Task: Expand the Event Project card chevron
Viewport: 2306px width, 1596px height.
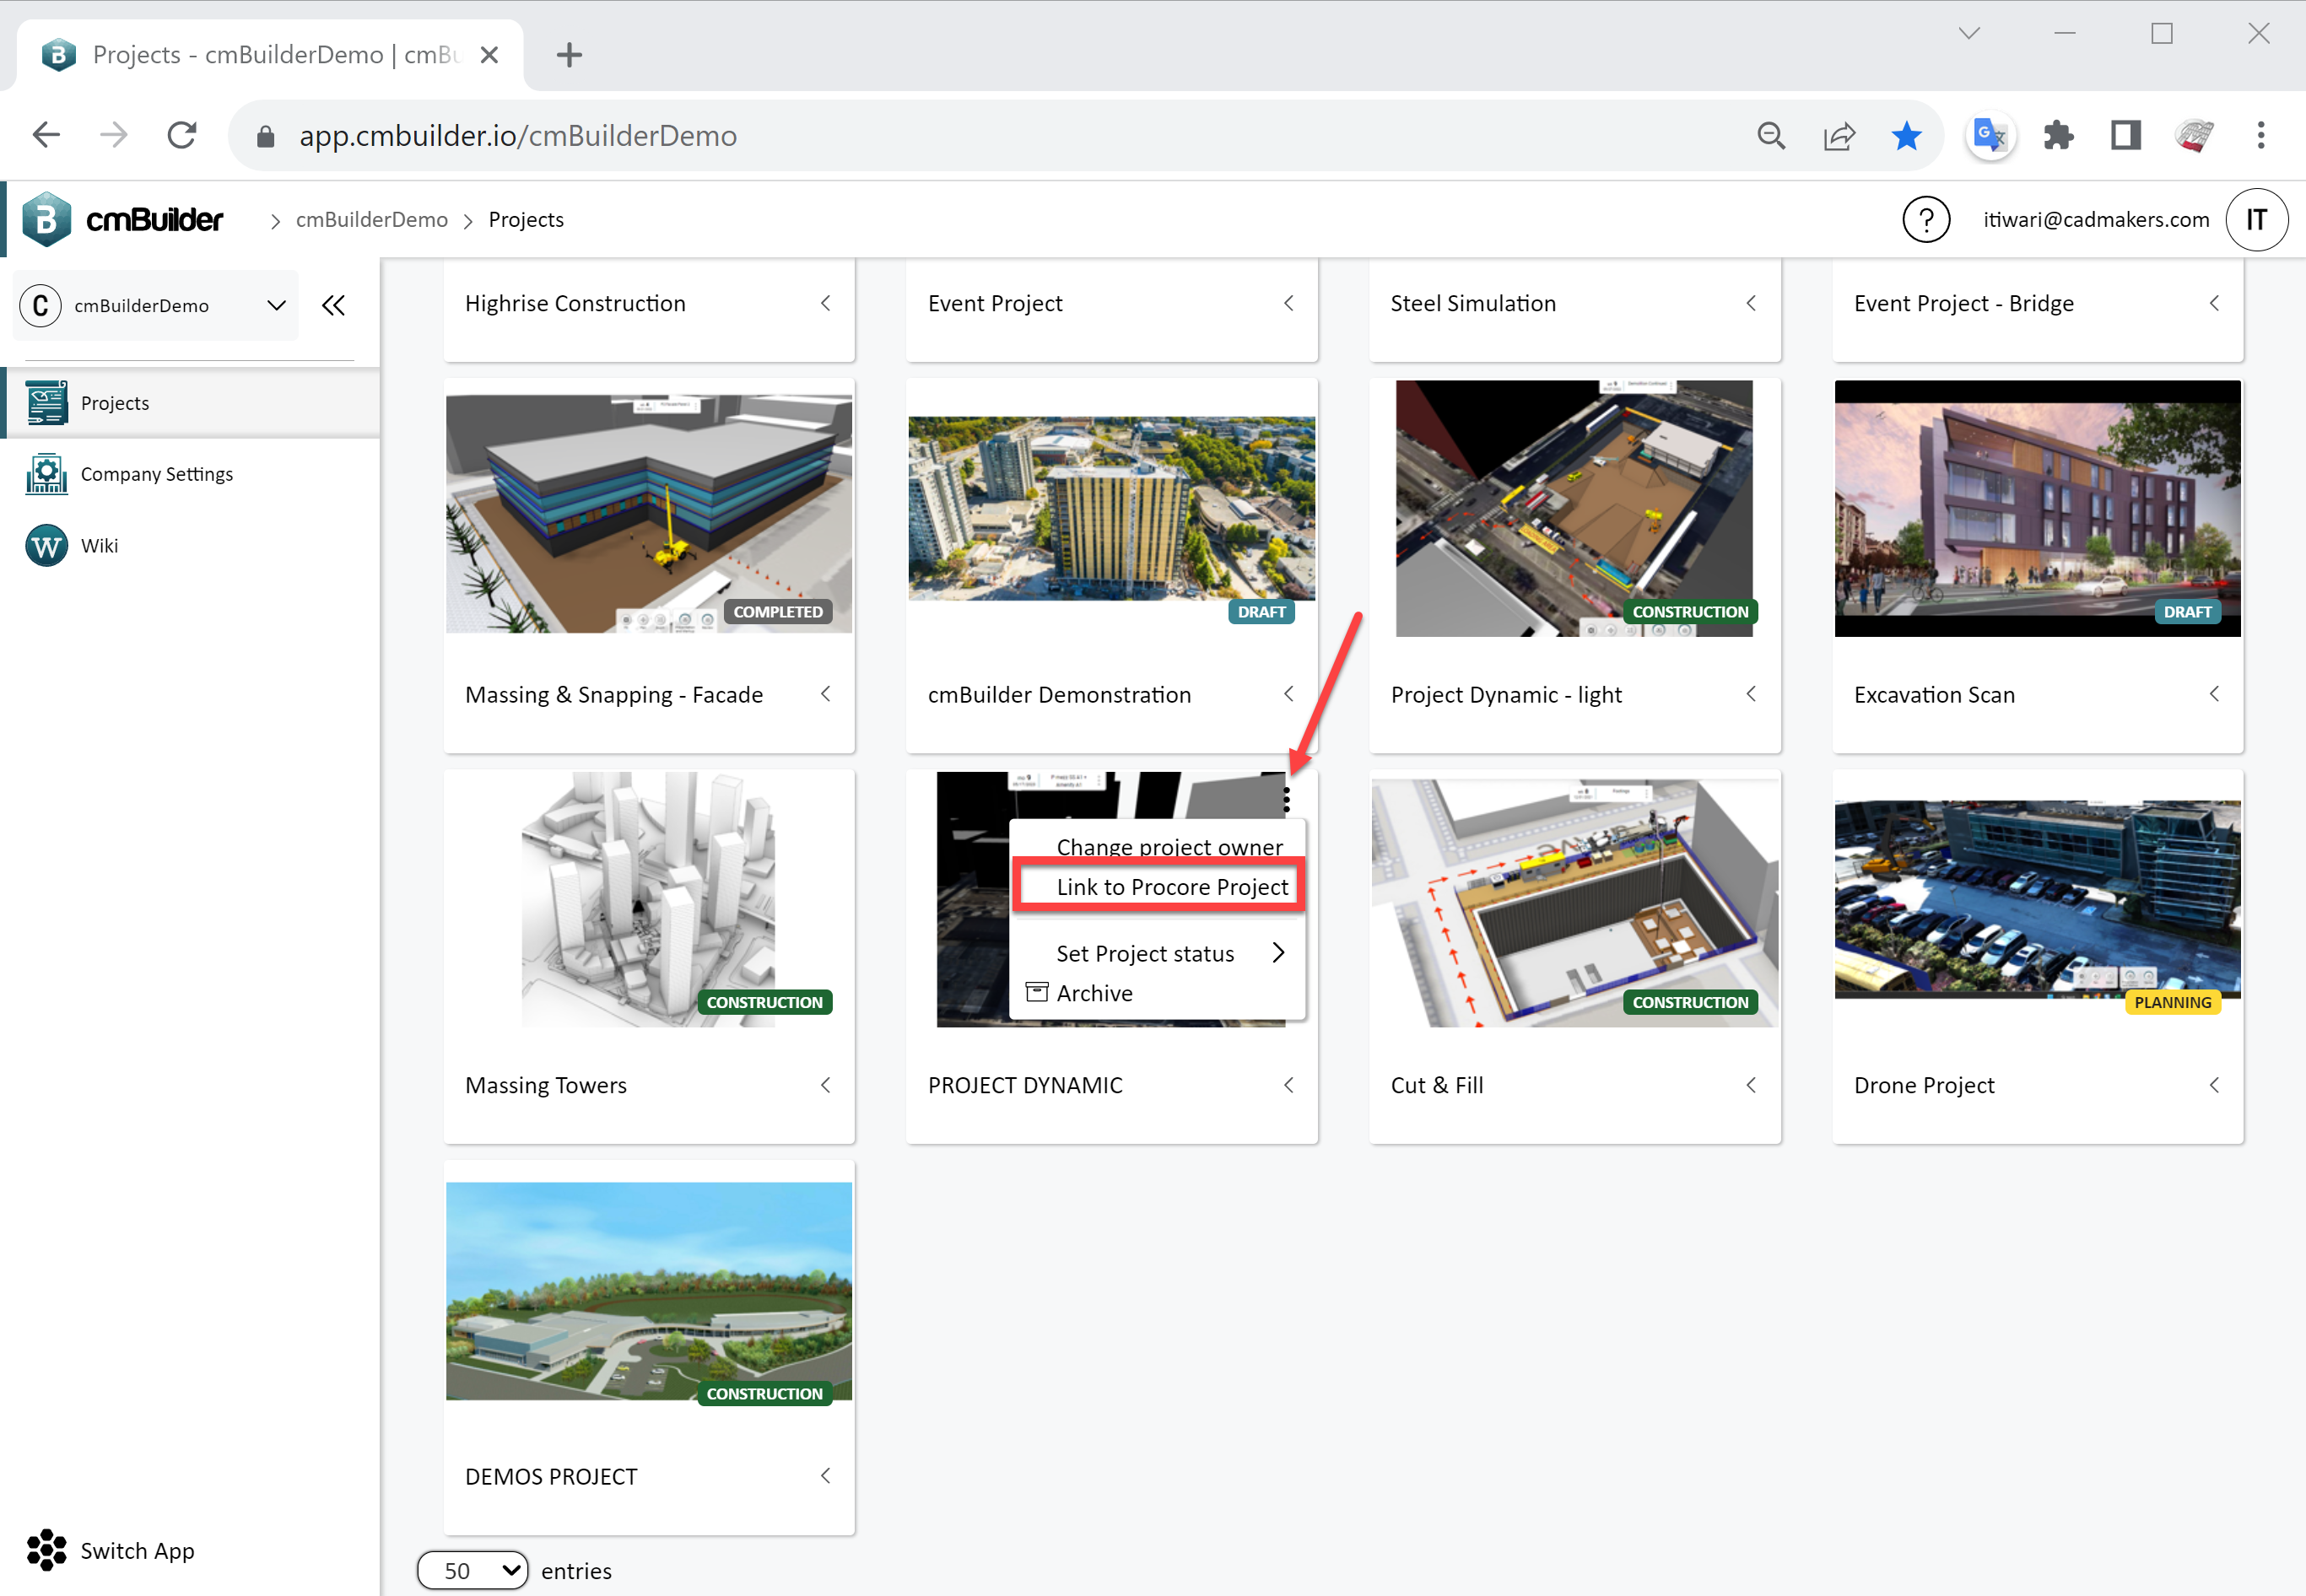Action: click(1289, 303)
